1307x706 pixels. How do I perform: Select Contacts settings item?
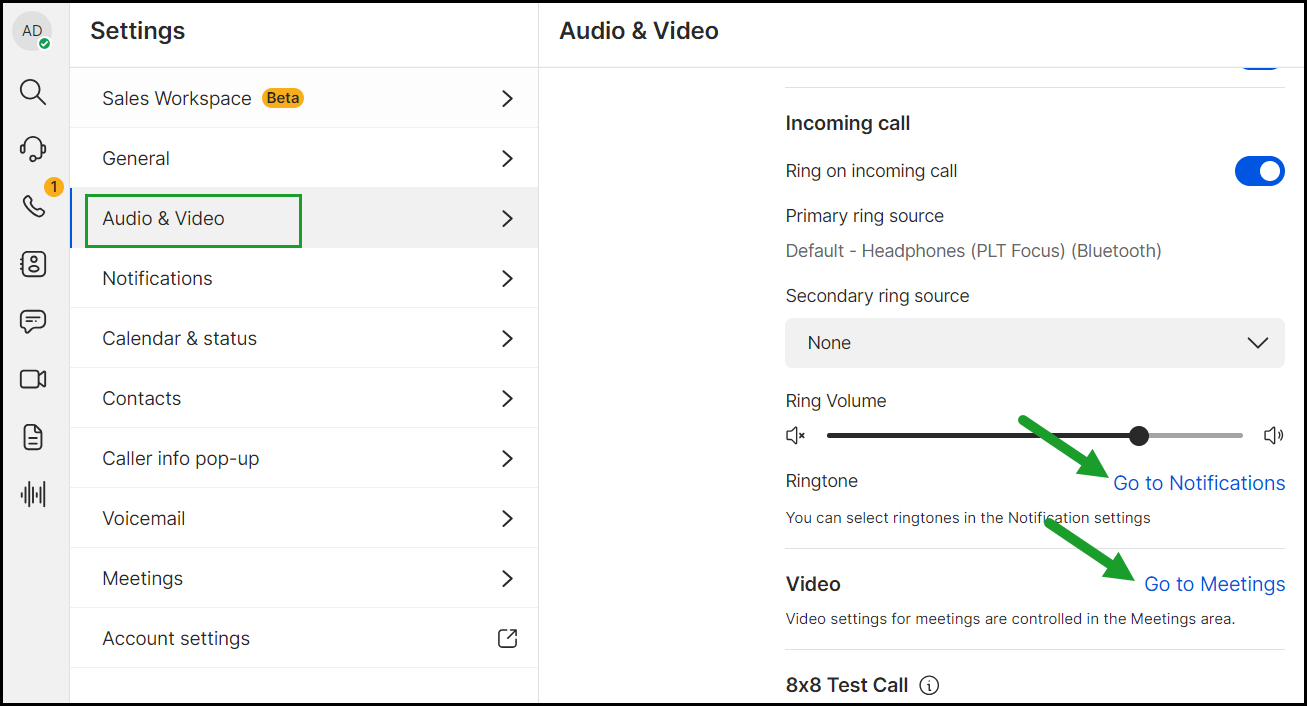click(x=304, y=398)
